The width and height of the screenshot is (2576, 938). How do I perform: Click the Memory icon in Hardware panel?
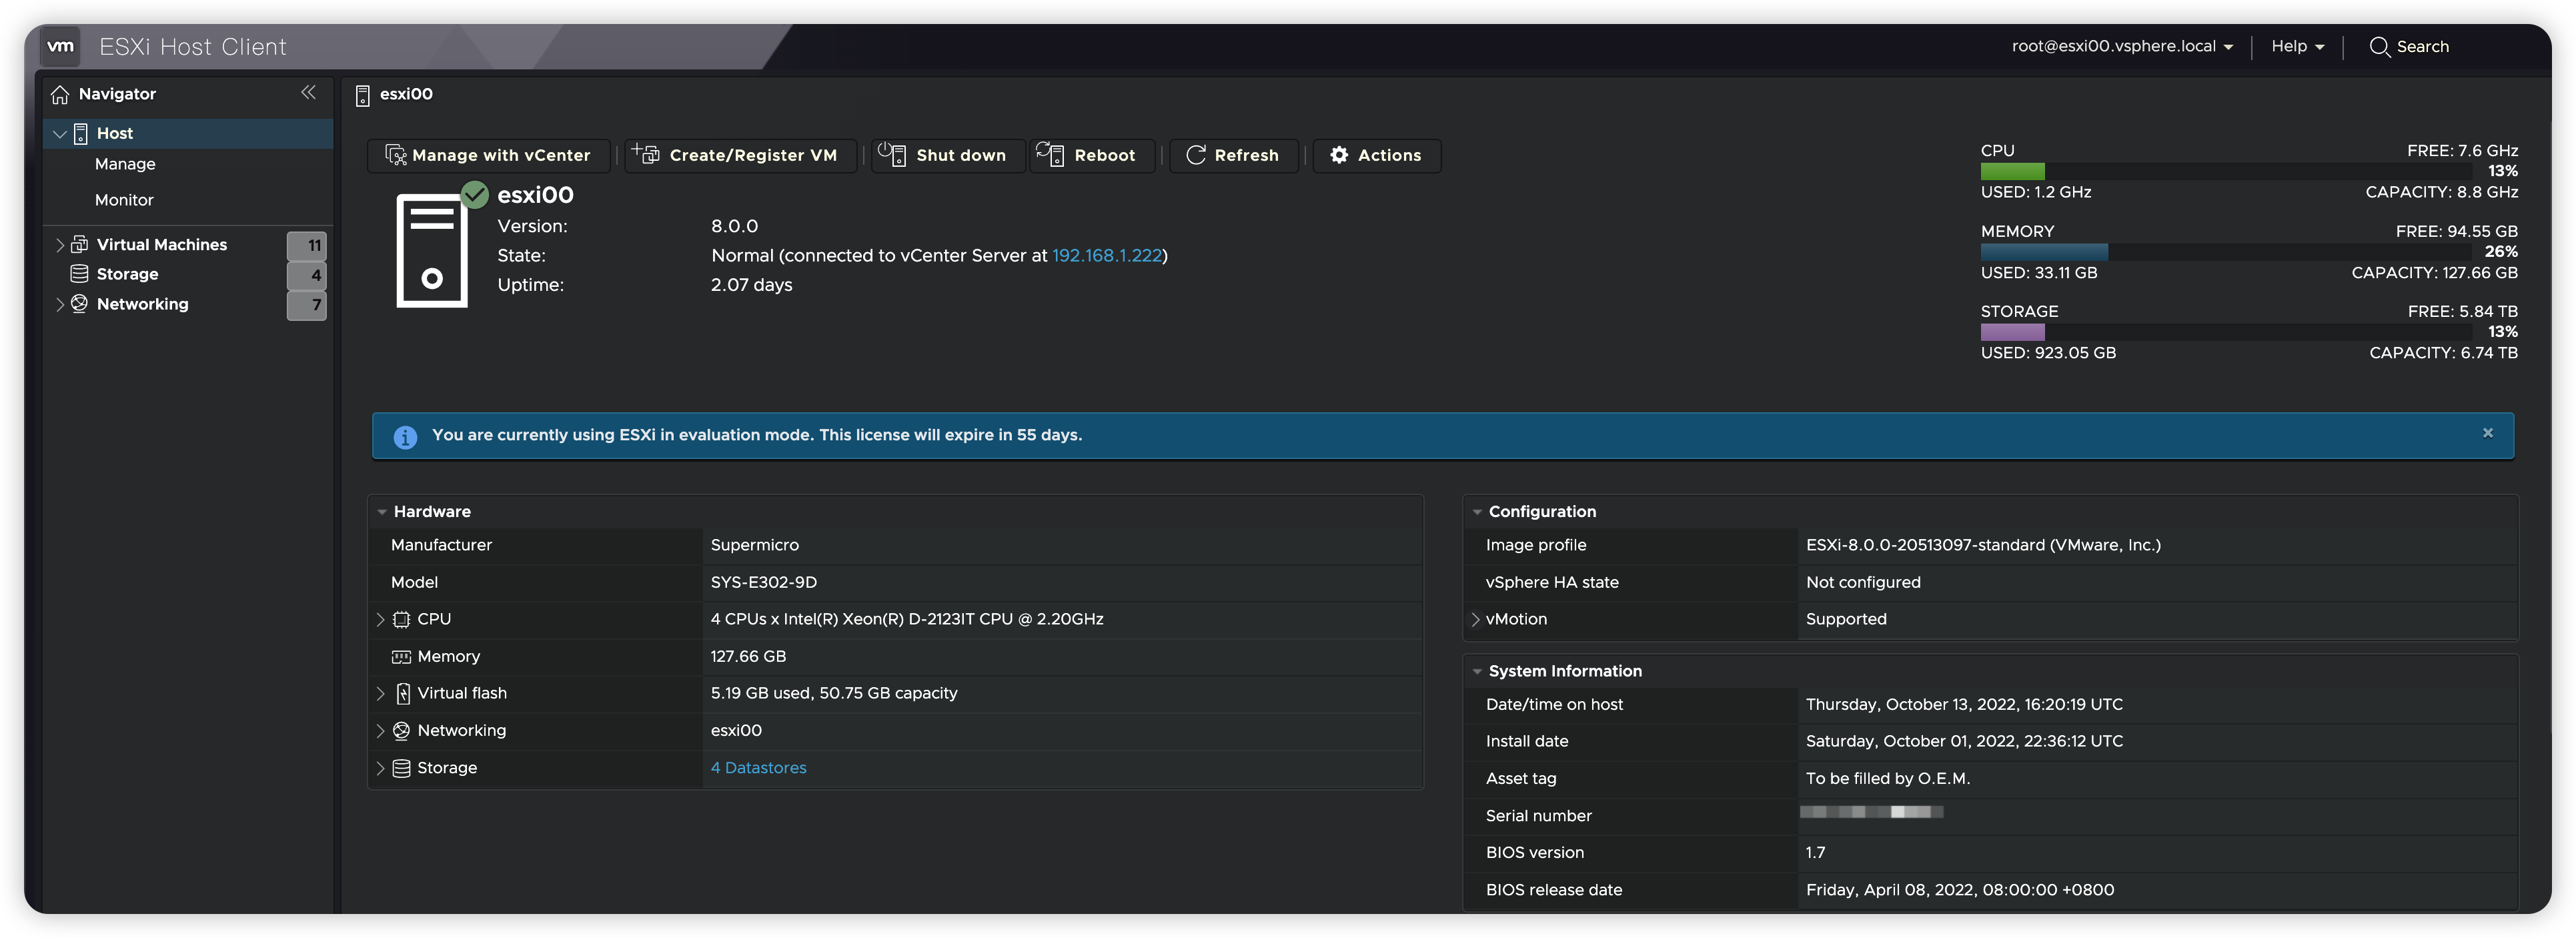[x=402, y=657]
